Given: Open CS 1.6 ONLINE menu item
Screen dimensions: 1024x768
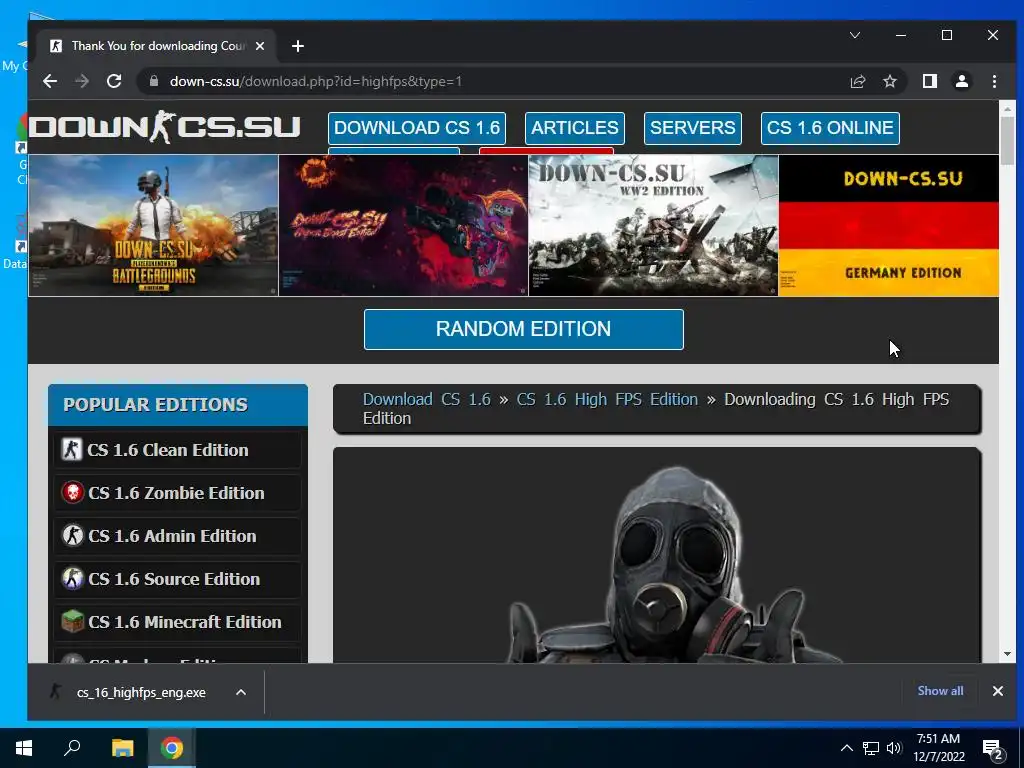Looking at the screenshot, I should tap(830, 128).
